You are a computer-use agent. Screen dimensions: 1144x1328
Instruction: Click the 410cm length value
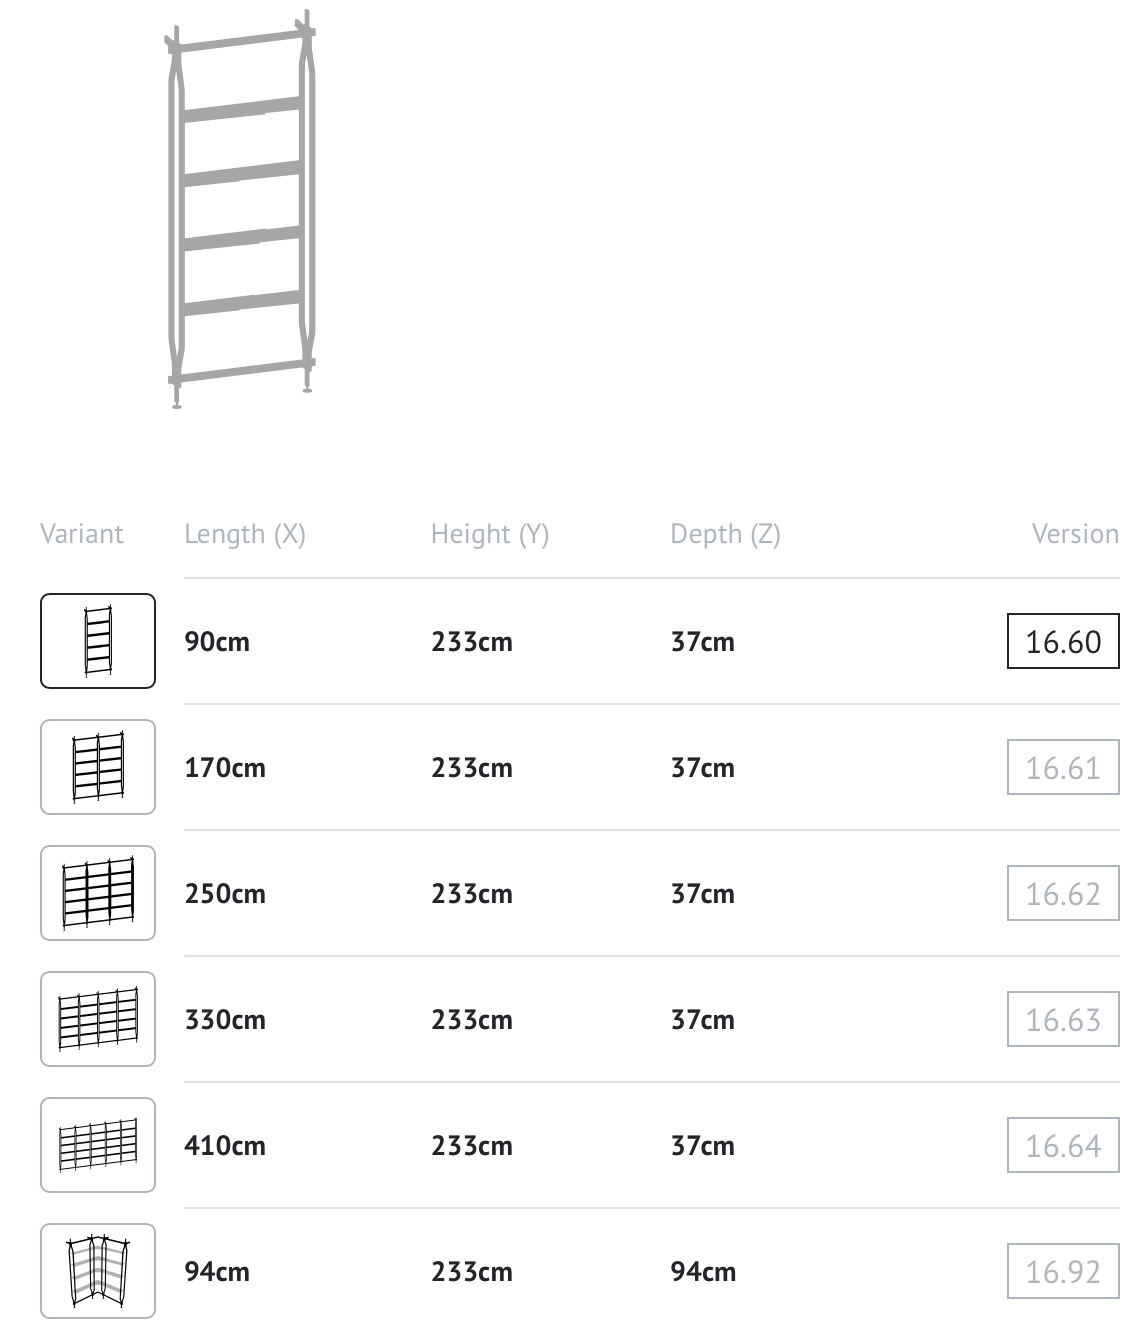coord(225,1146)
